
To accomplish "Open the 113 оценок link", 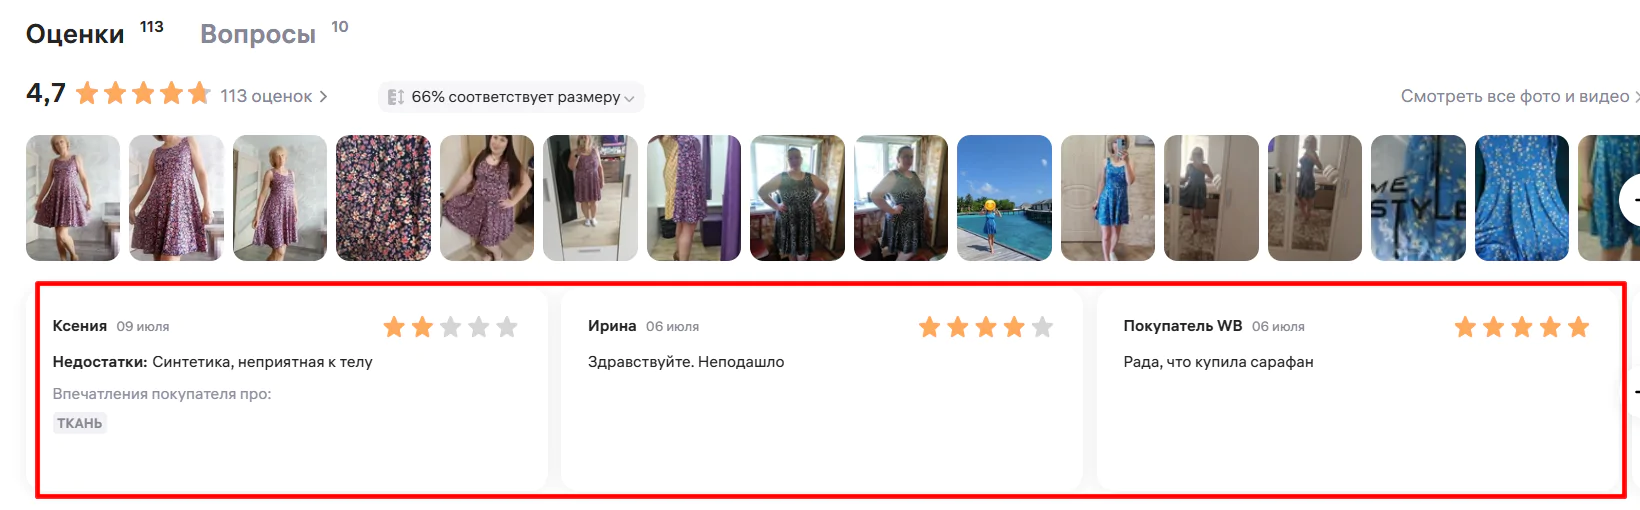I will pos(266,96).
